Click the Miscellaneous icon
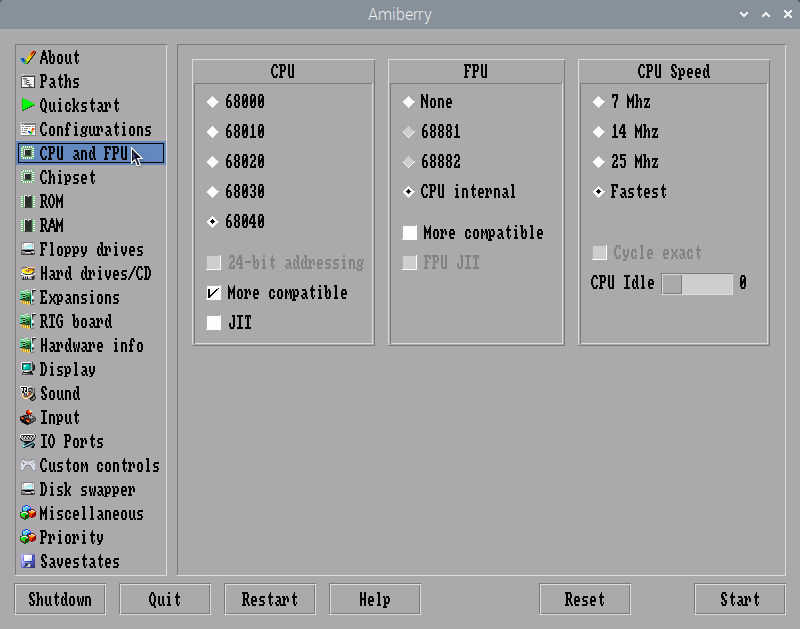Viewport: 800px width, 629px height. tap(28, 513)
